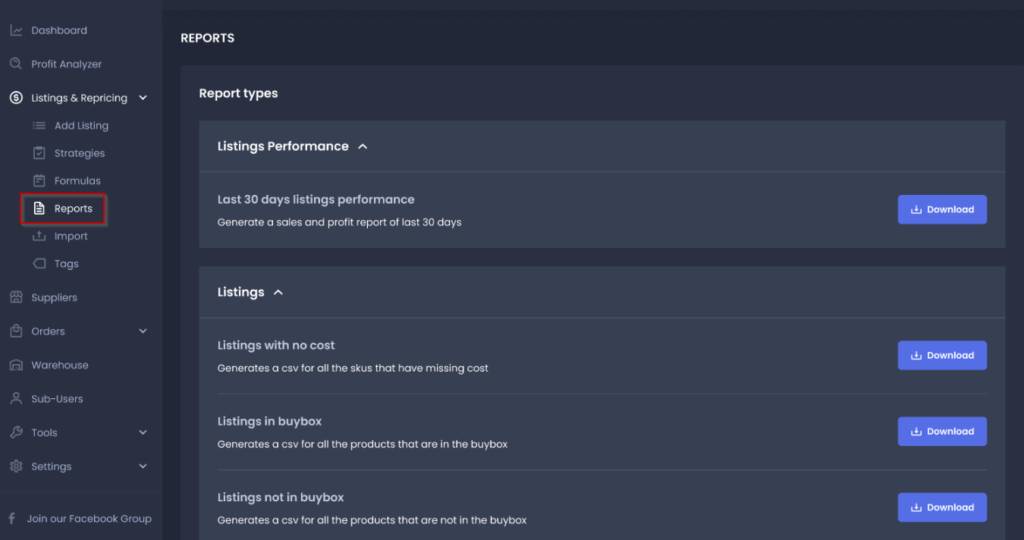The width and height of the screenshot is (1024, 540).
Task: Expand the Orders menu chevron
Action: tap(143, 331)
